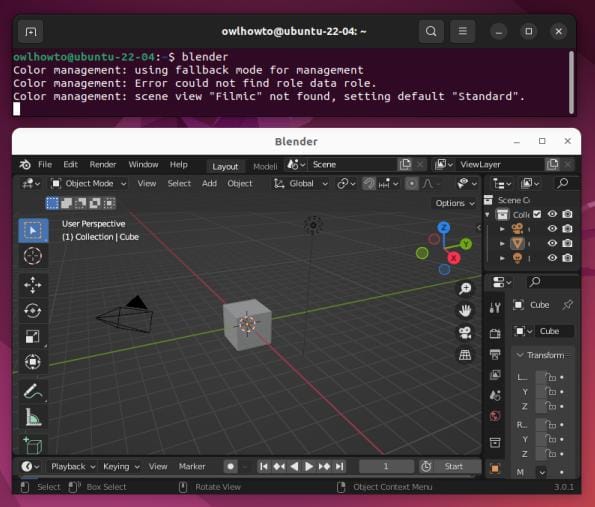Select the Annotate pencil tool
Image resolution: width=595 pixels, height=507 pixels.
click(x=33, y=391)
